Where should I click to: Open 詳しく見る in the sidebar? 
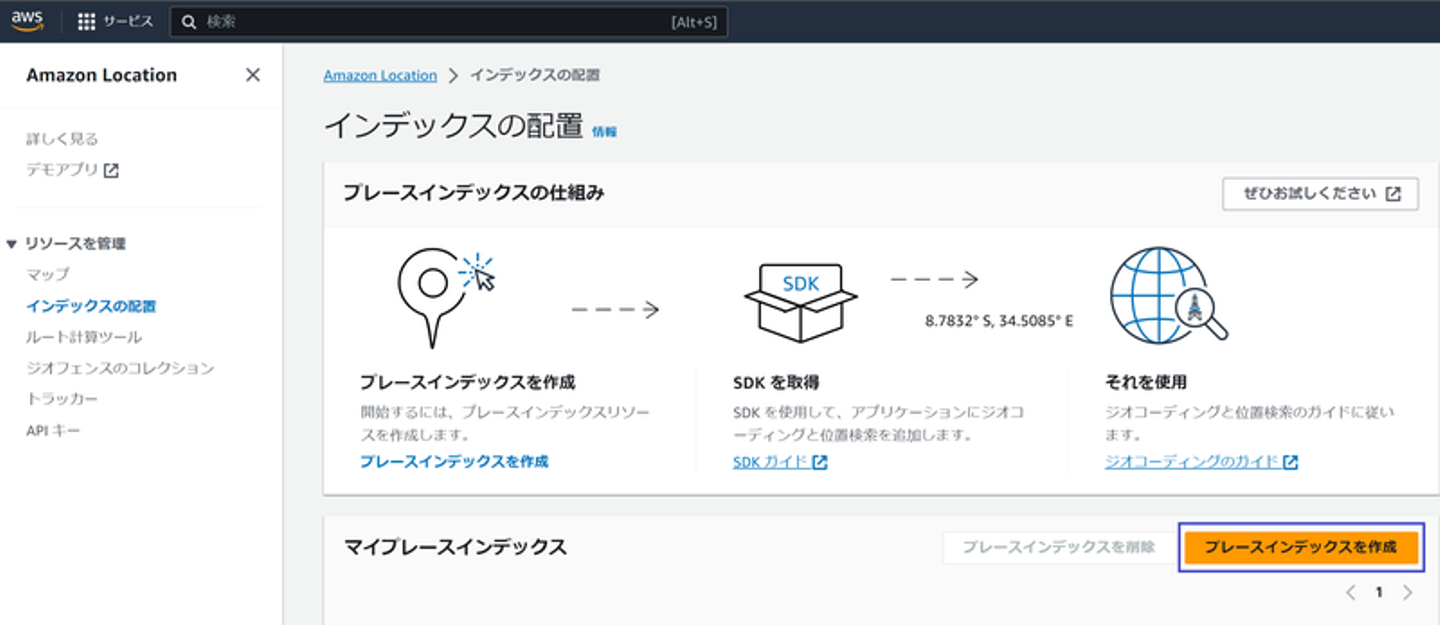pos(62,139)
